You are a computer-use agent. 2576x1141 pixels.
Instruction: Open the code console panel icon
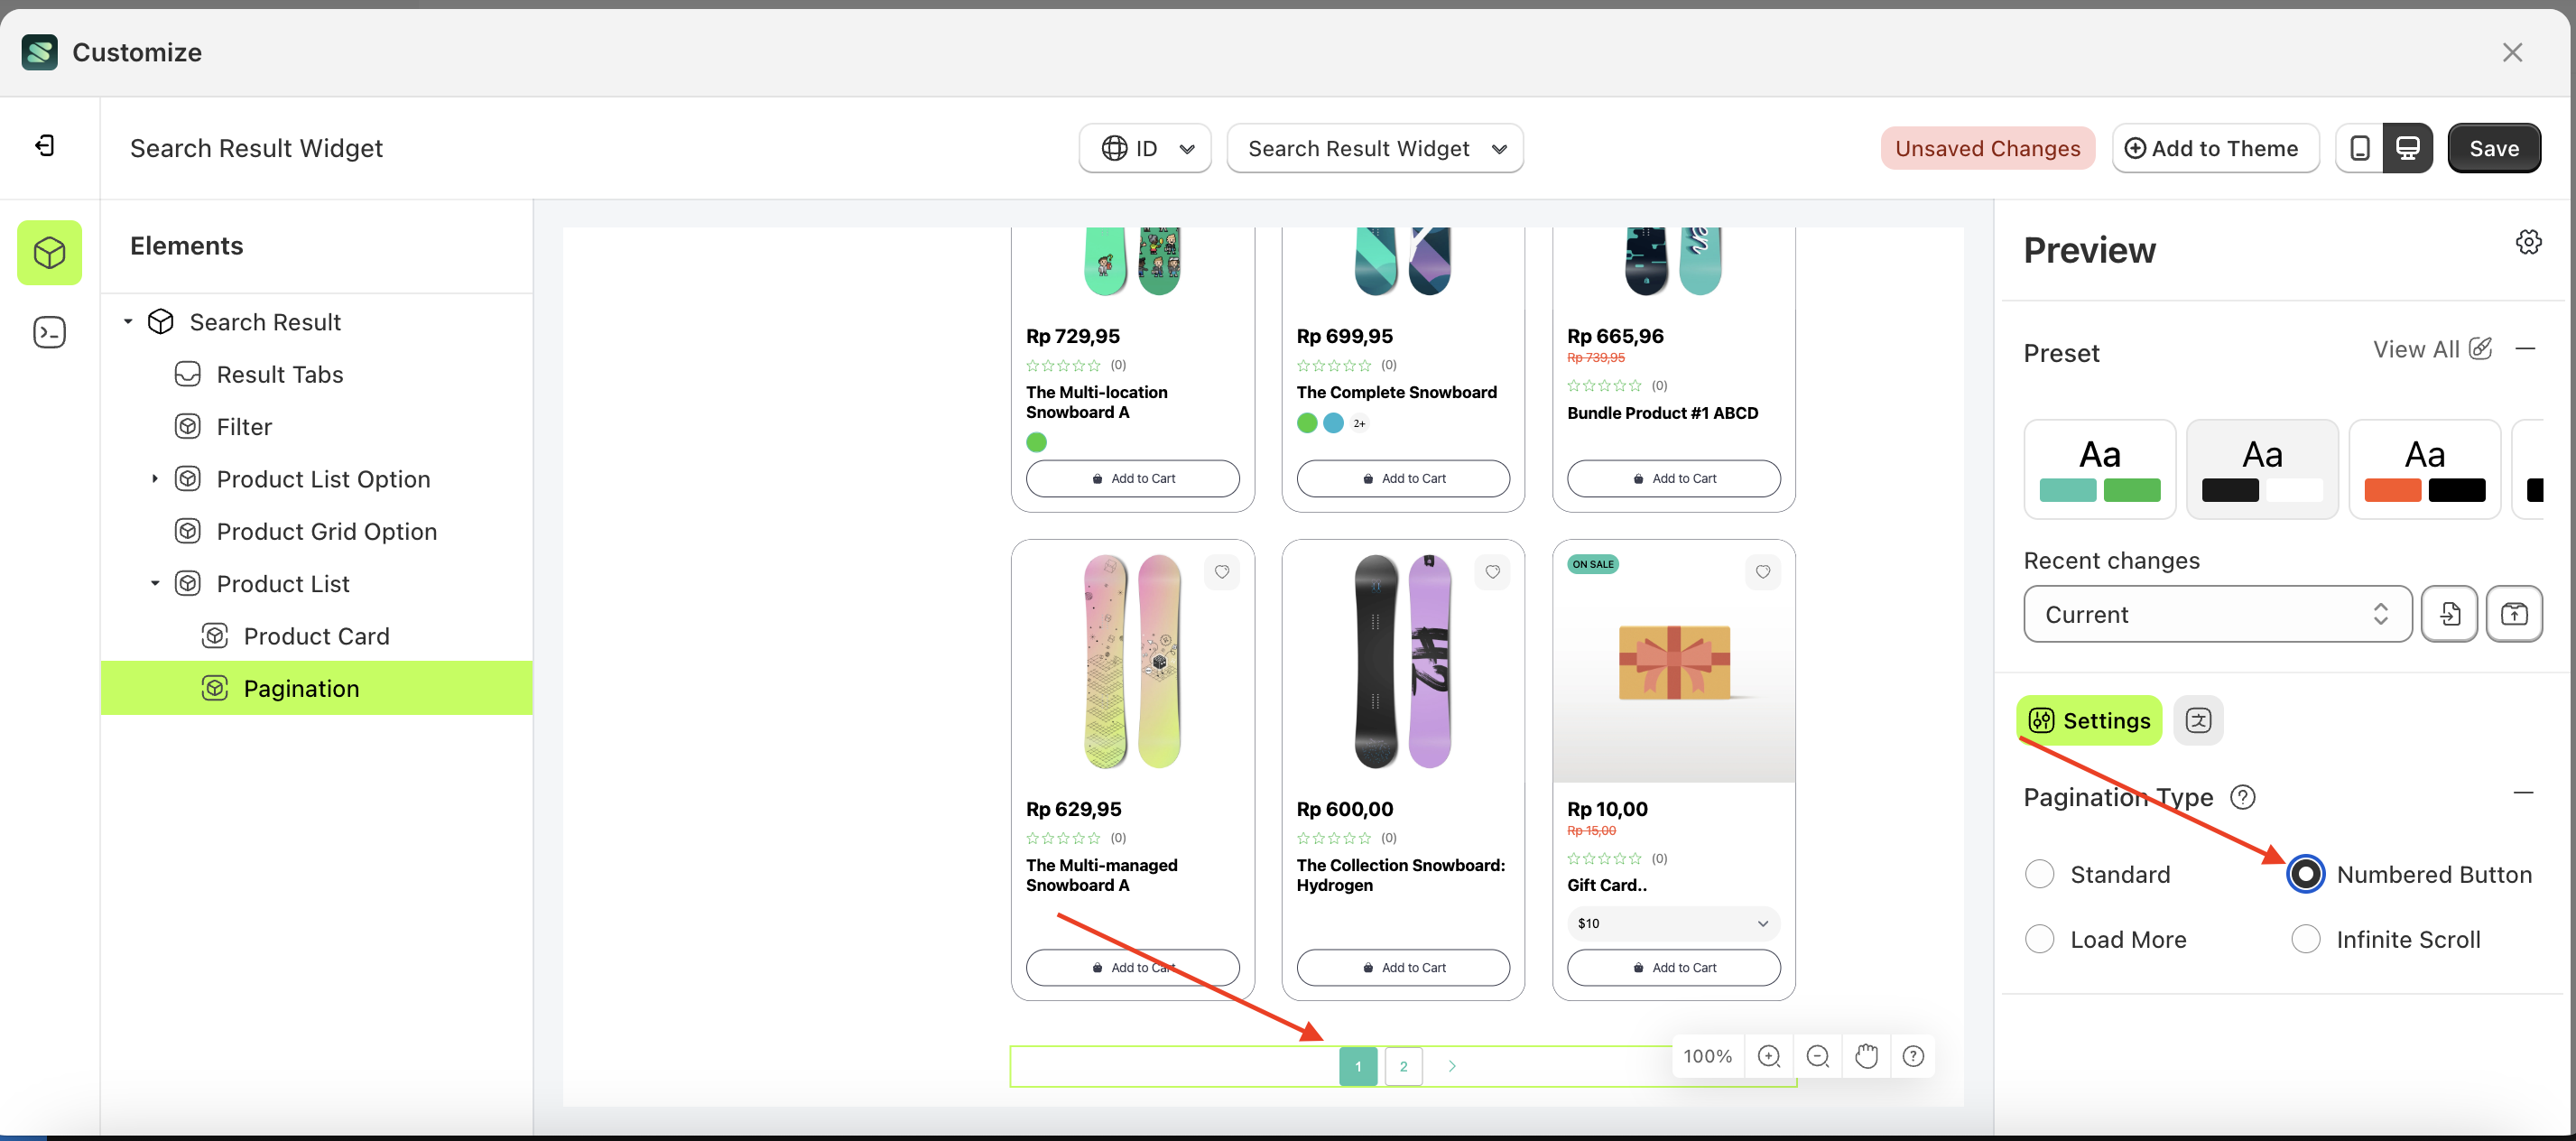(49, 332)
